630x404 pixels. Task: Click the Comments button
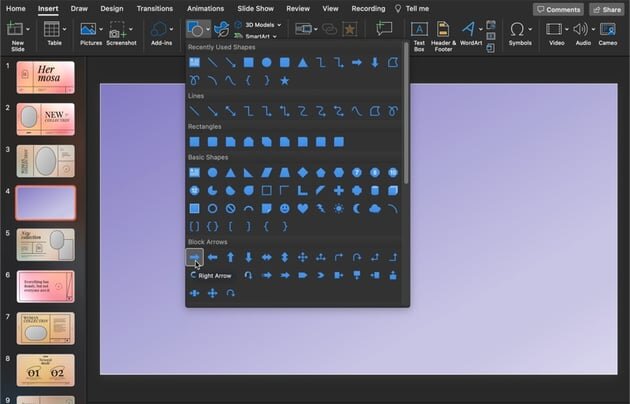click(557, 9)
